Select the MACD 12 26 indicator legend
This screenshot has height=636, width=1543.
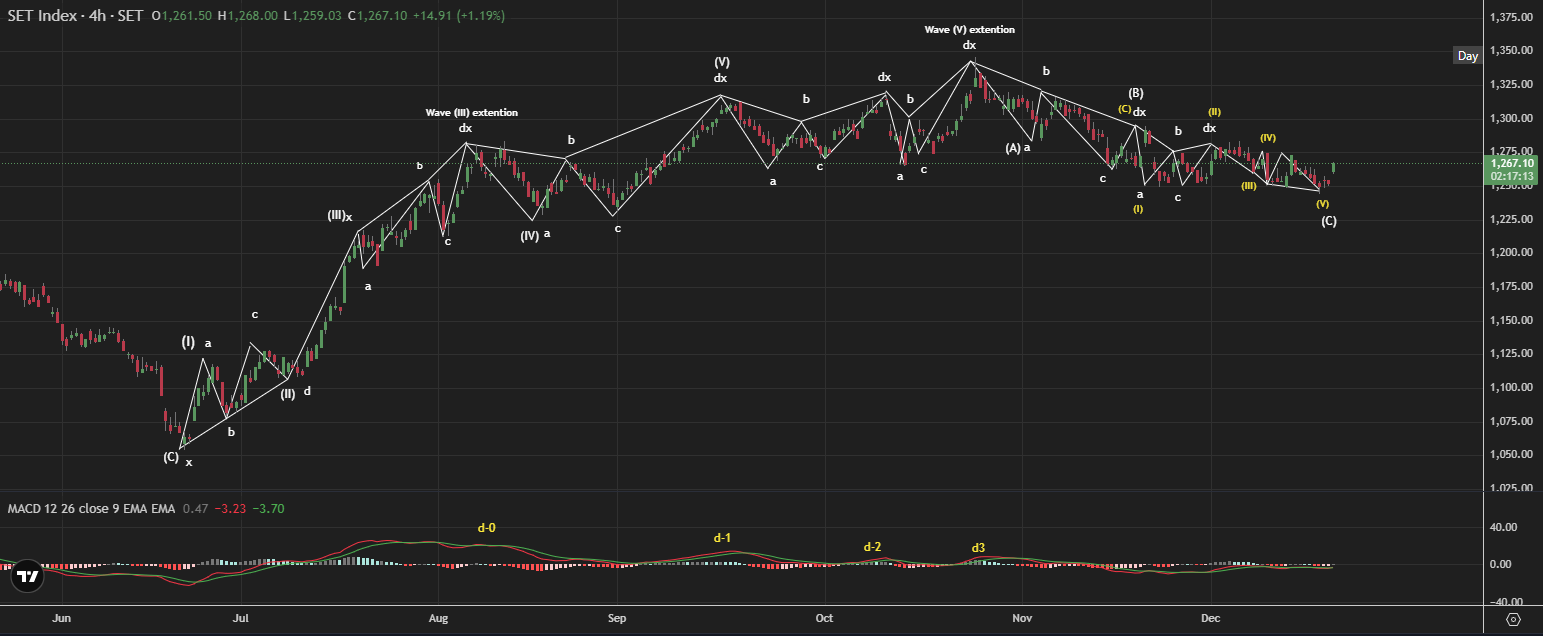tap(91, 509)
